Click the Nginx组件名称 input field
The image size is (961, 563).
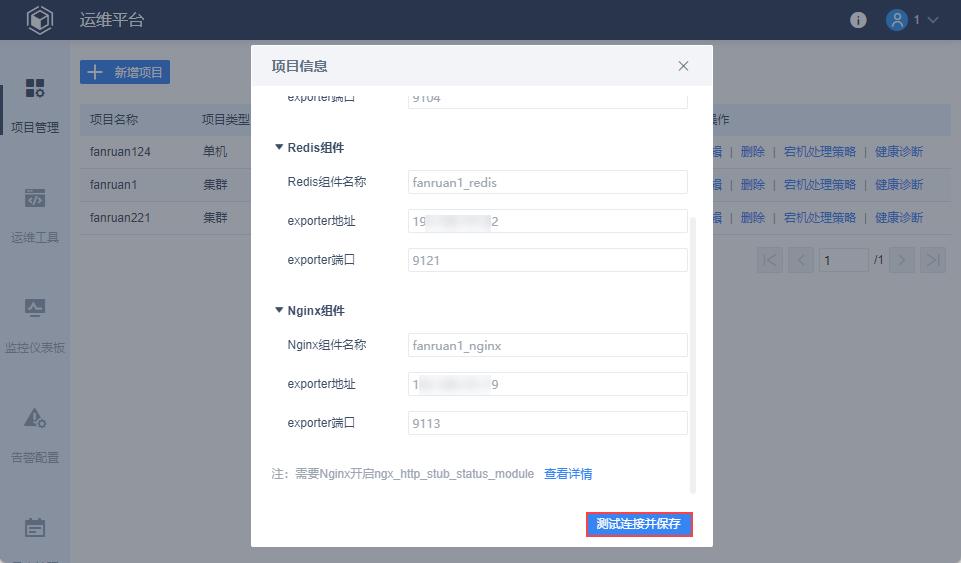(547, 346)
